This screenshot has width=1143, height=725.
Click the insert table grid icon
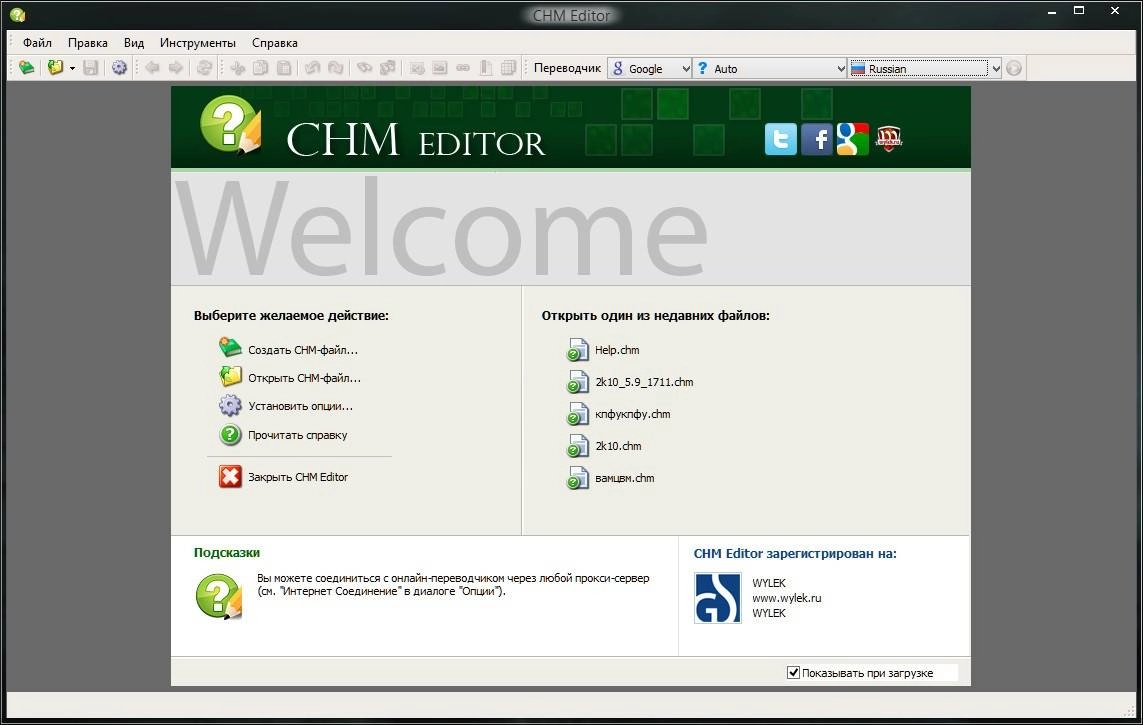(x=509, y=68)
